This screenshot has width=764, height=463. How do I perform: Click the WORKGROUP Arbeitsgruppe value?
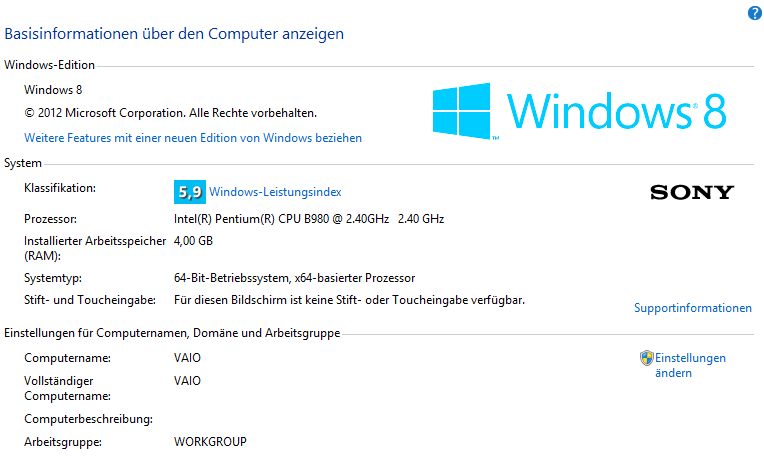click(x=210, y=442)
